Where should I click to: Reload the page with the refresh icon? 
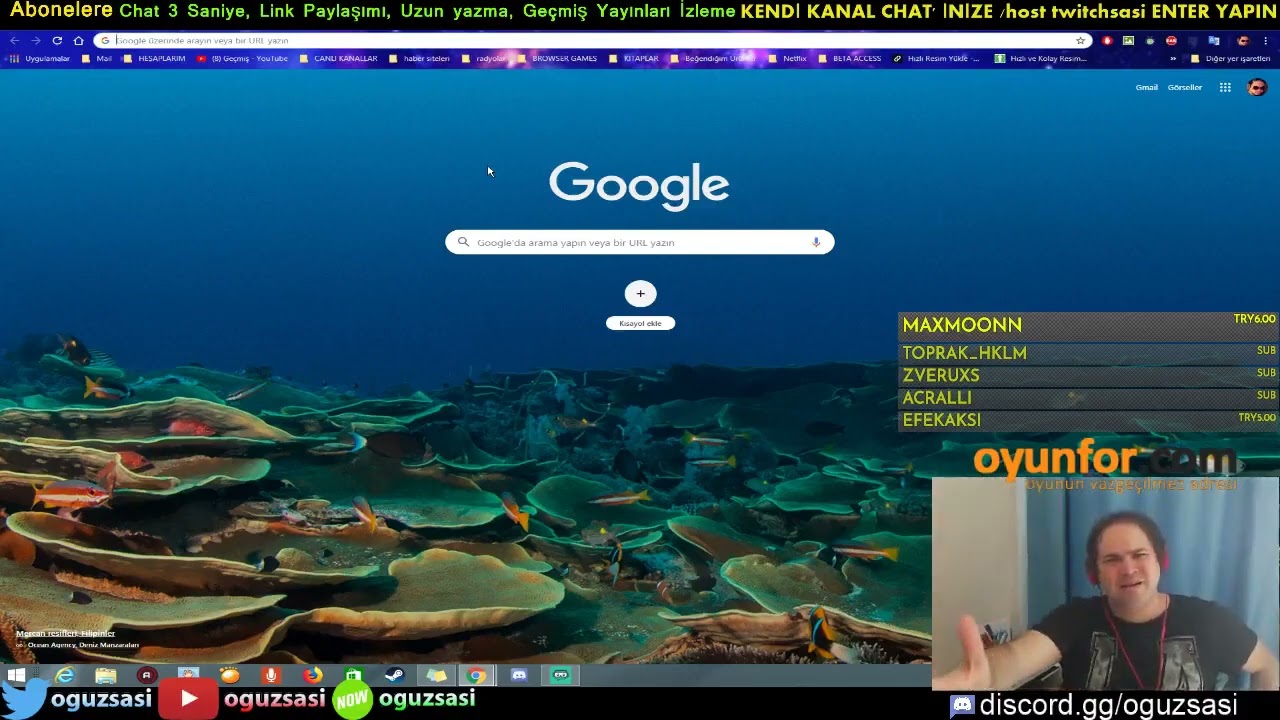(57, 40)
